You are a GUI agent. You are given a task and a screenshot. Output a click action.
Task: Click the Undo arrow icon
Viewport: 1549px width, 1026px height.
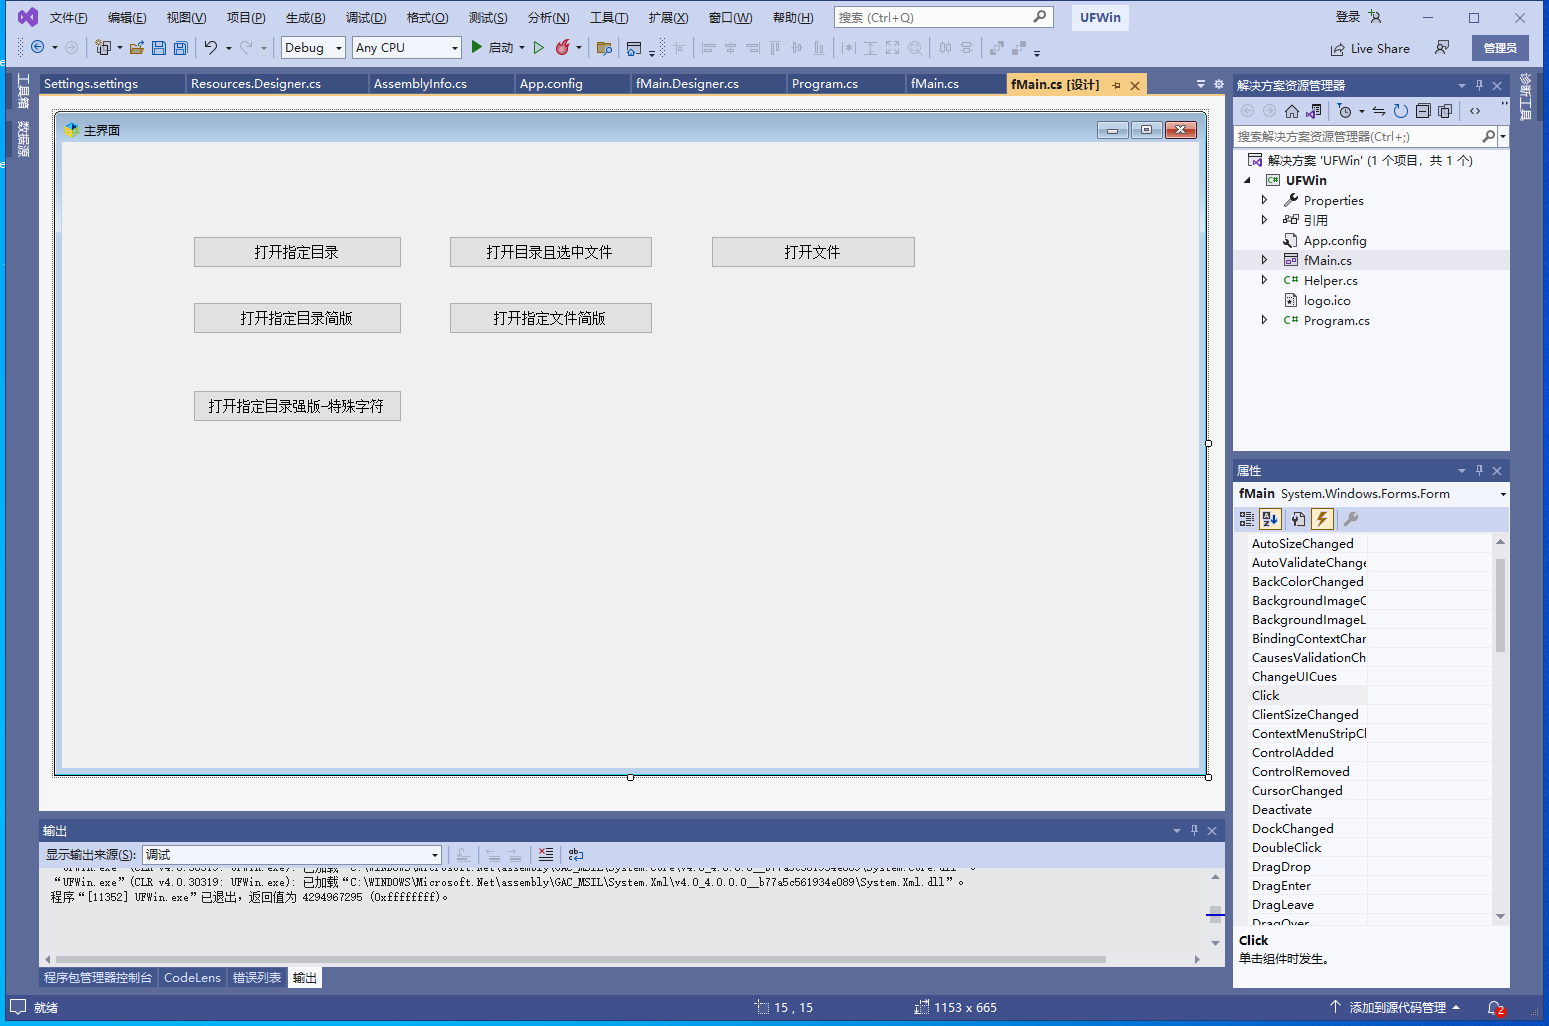(x=211, y=48)
